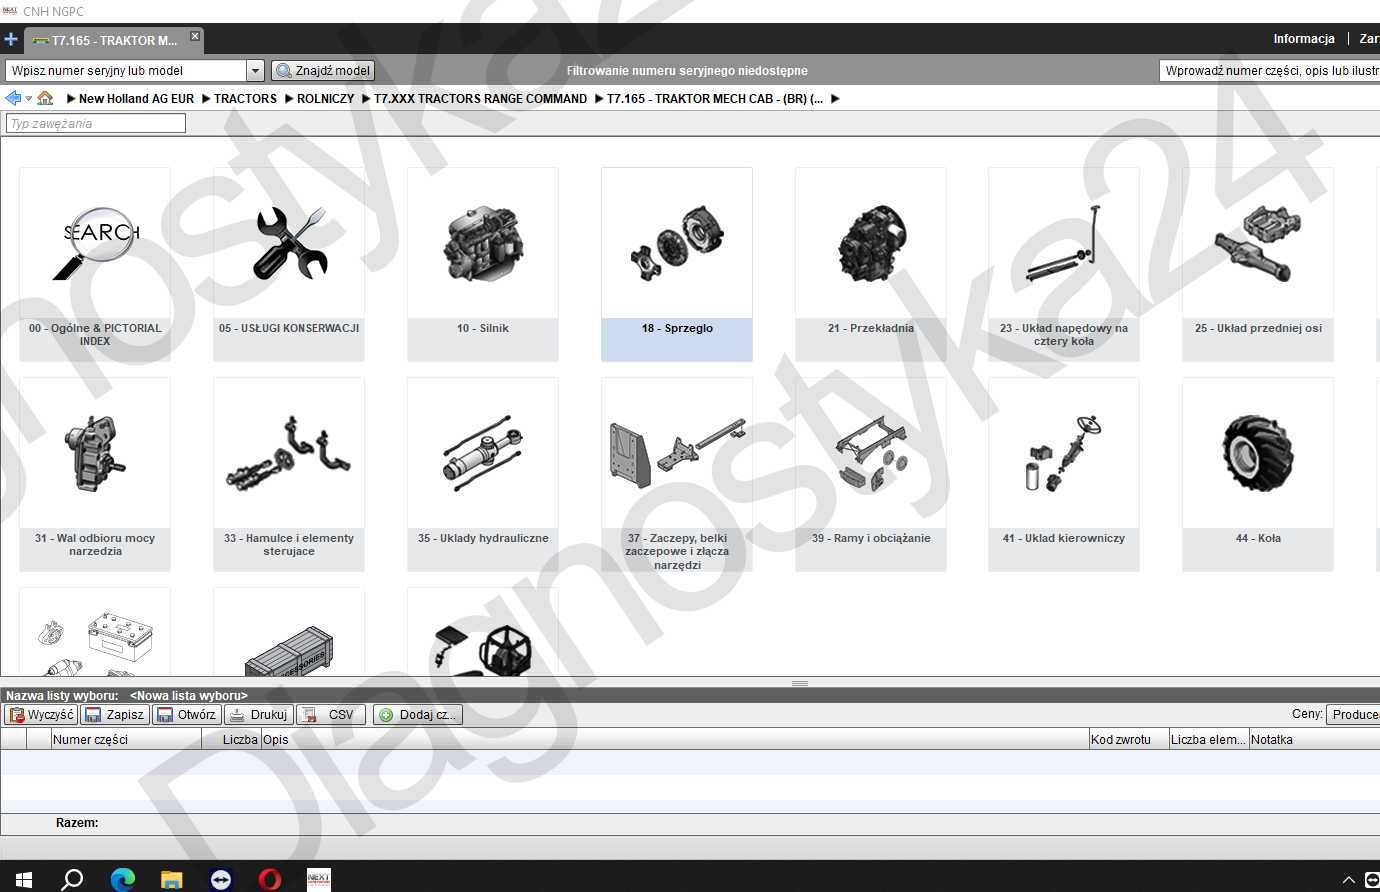Add a new tab with plus icon
The height and width of the screenshot is (892, 1380).
point(11,40)
